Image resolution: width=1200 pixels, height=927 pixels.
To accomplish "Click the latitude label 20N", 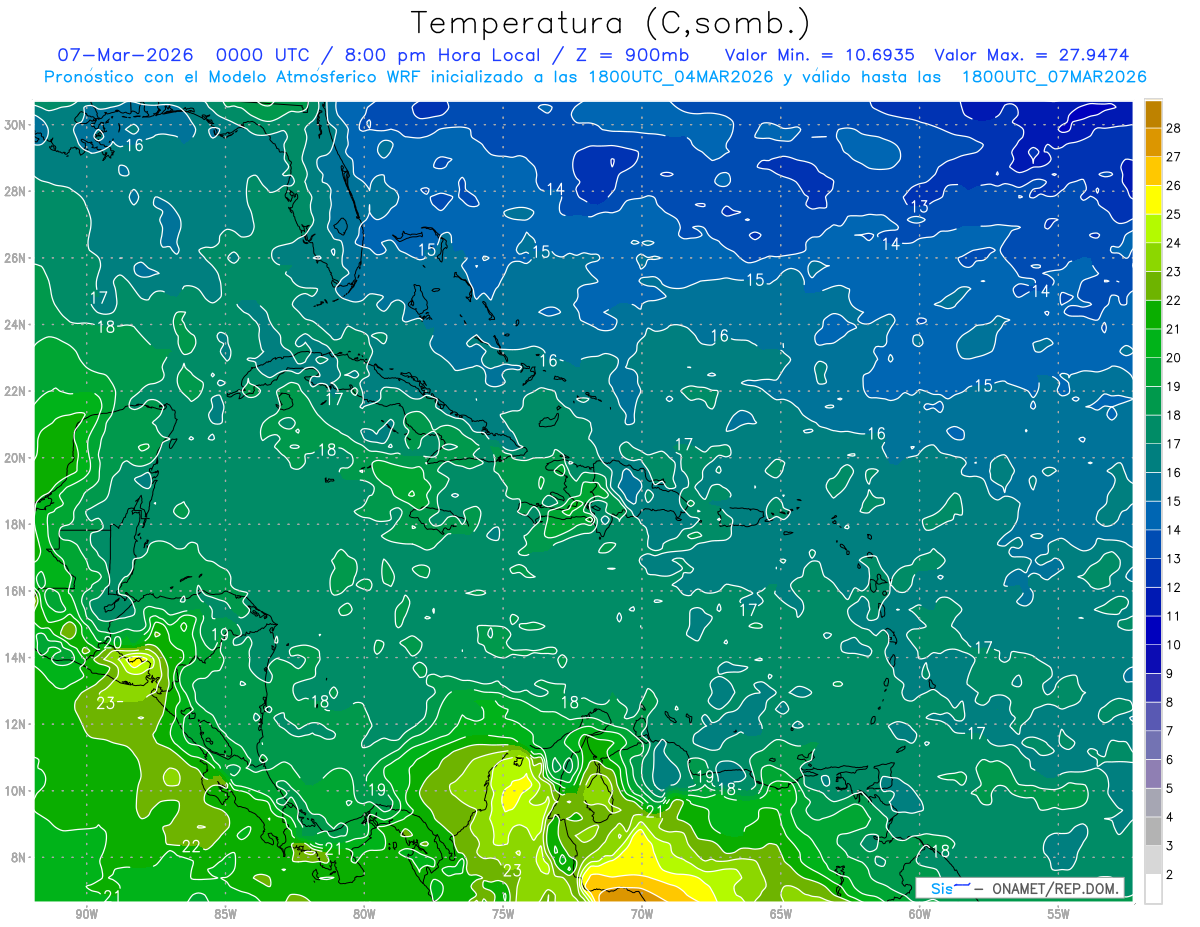I will 15,458.
